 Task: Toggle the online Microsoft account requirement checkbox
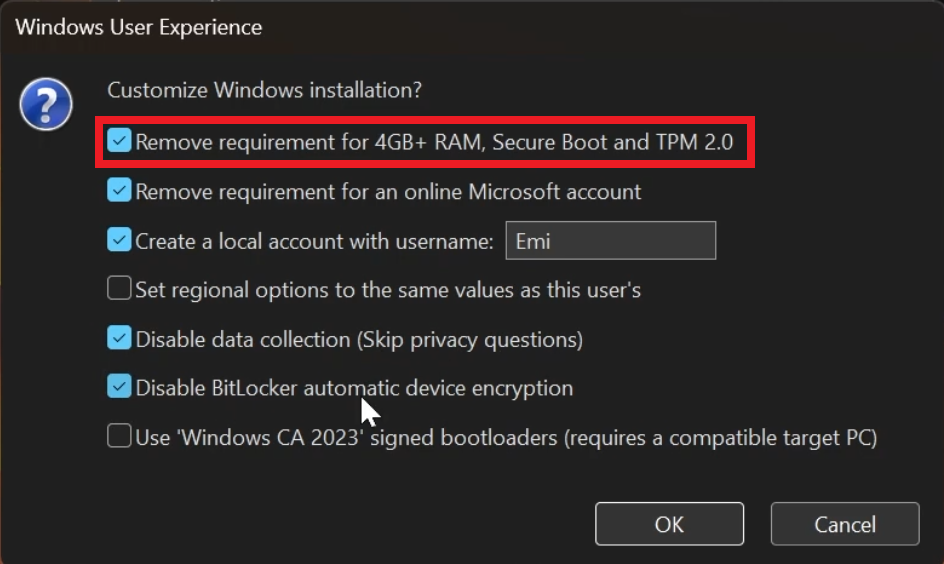120,190
